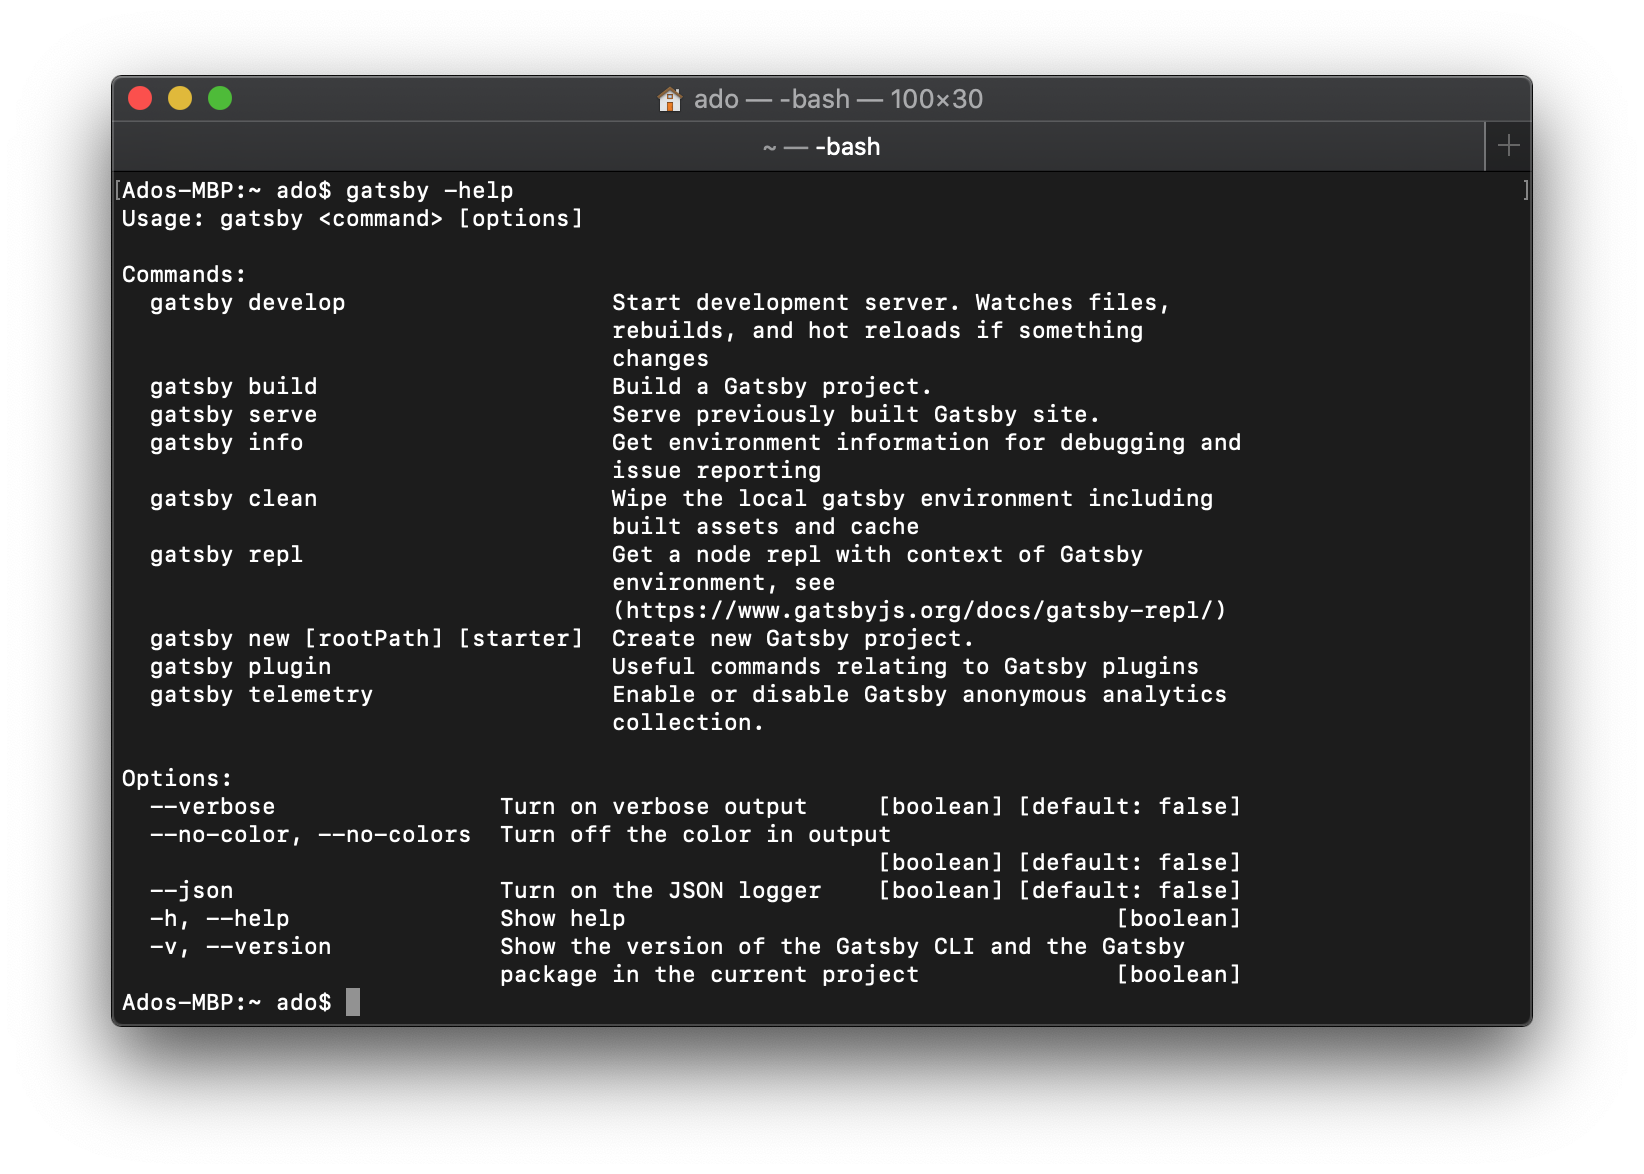Click 'Turn on verbose output' description
This screenshot has width=1644, height=1174.
click(653, 806)
